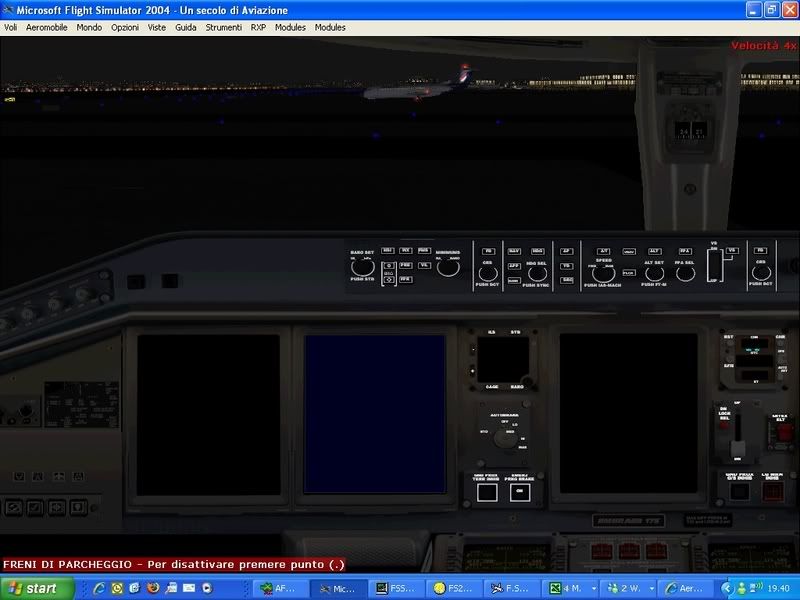Engage the FPA mode button
This screenshot has width=800, height=600.
(685, 251)
